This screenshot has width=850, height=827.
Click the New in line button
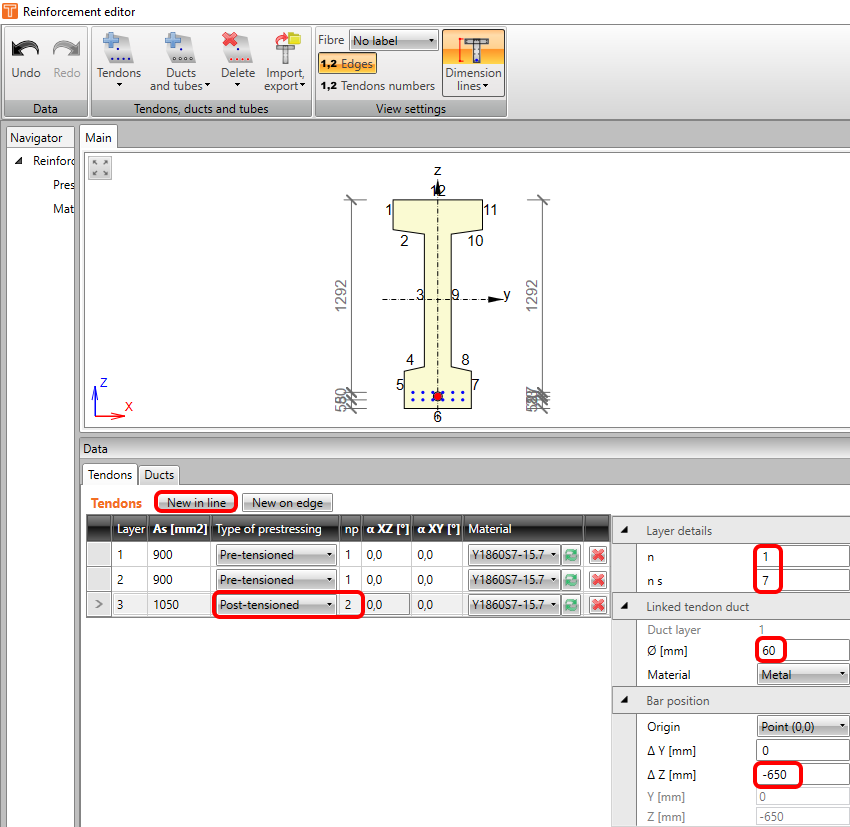pos(196,503)
